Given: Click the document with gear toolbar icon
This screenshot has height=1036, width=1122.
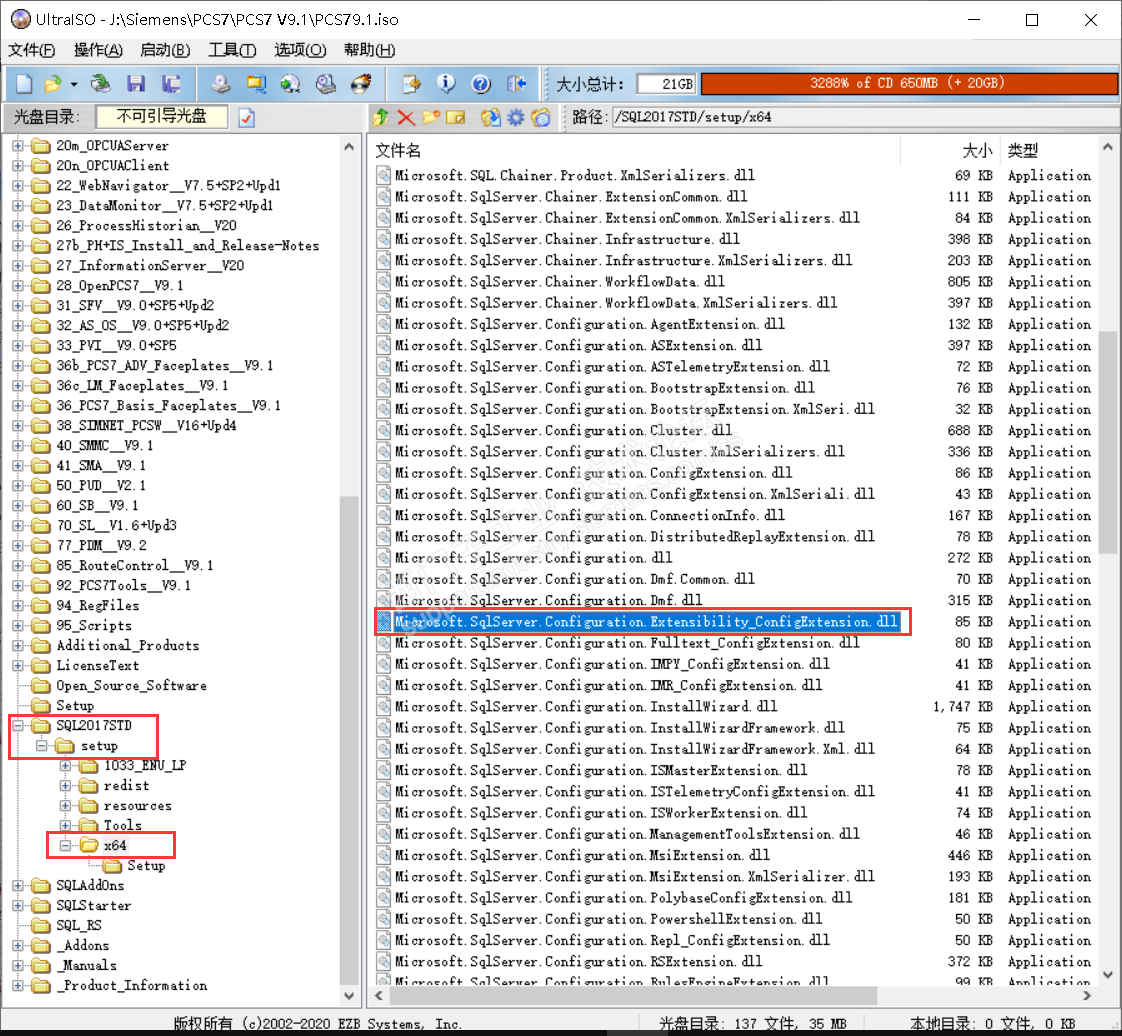Looking at the screenshot, I should click(x=411, y=84).
